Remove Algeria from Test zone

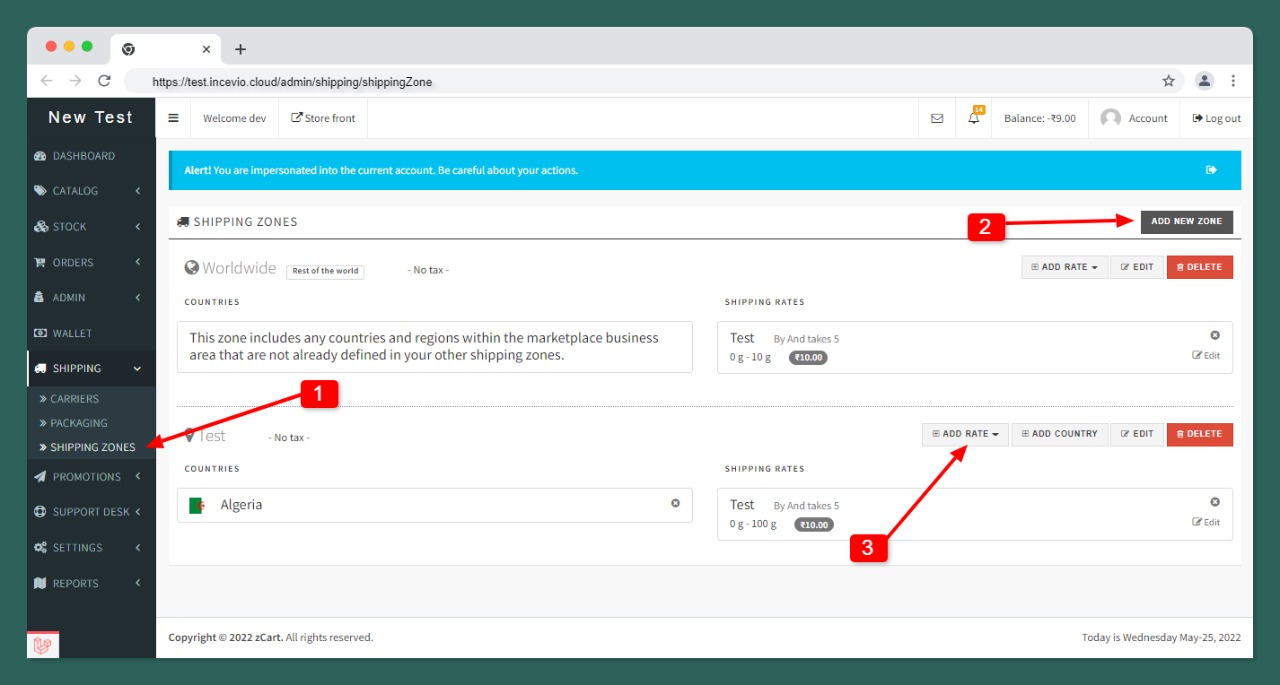675,504
